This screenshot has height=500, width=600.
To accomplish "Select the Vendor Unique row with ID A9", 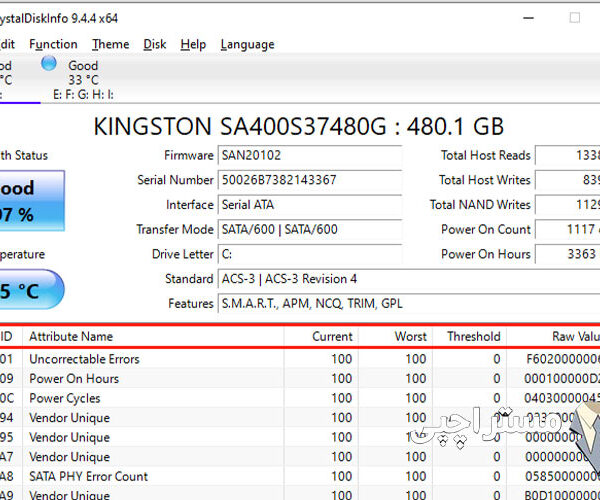I will click(300, 494).
